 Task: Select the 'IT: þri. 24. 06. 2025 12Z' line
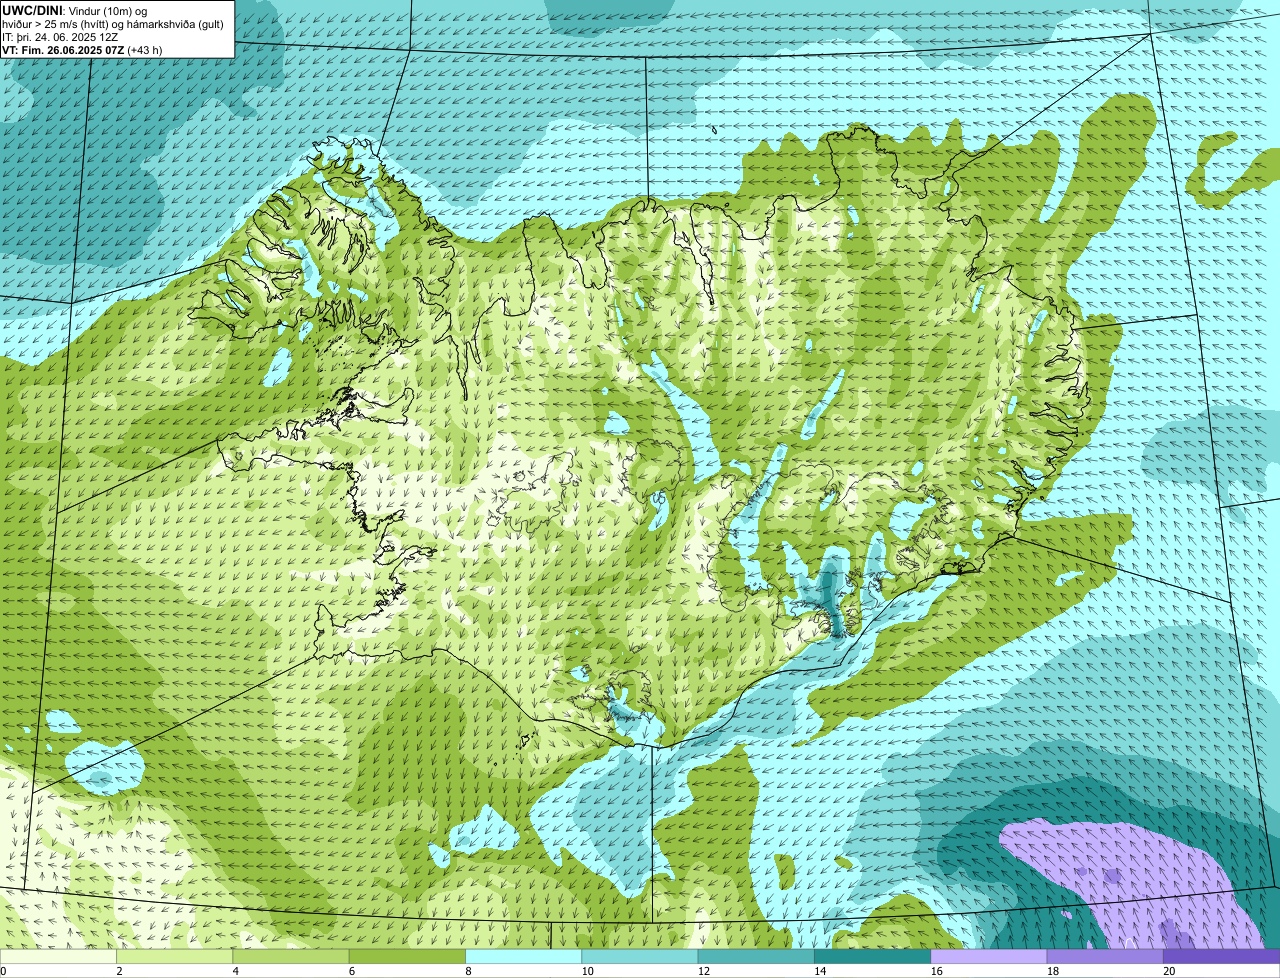pos(60,36)
